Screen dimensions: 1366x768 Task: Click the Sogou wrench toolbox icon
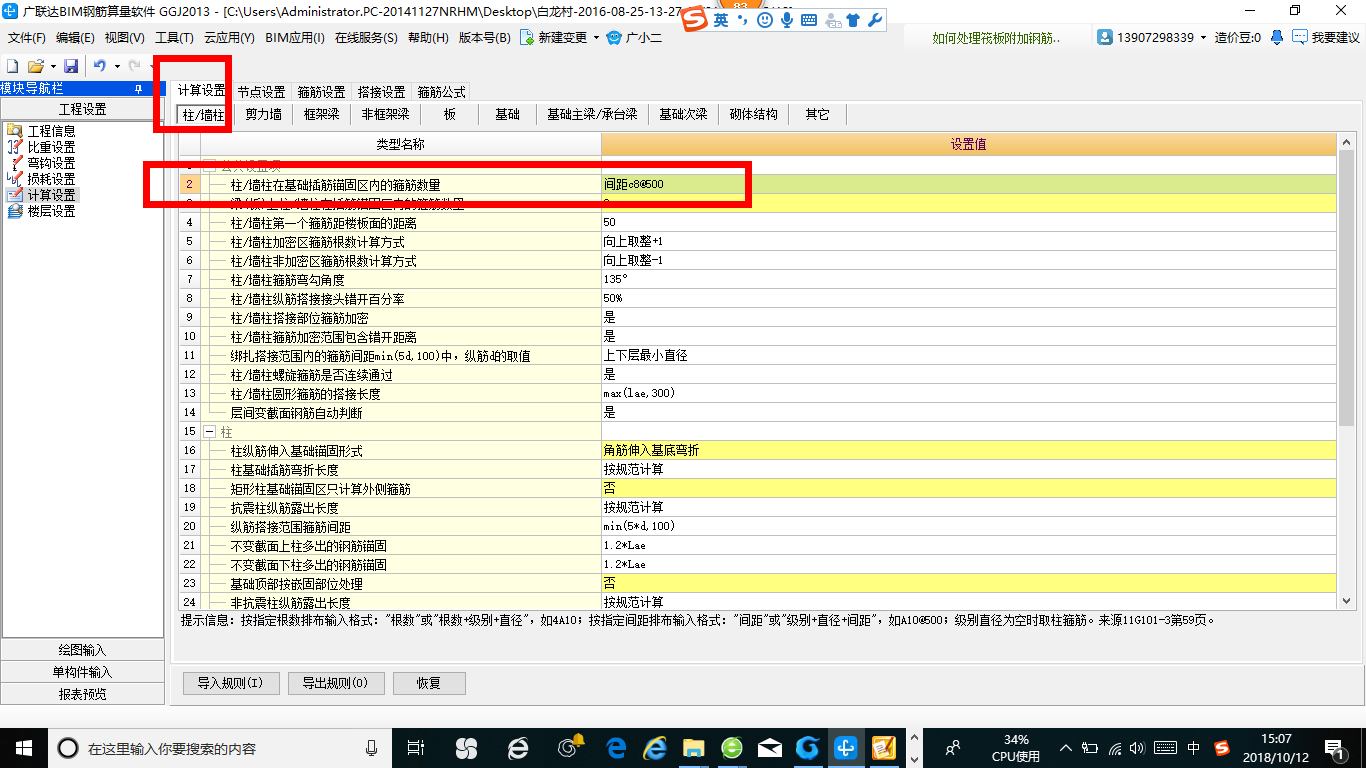pyautogui.click(x=875, y=20)
